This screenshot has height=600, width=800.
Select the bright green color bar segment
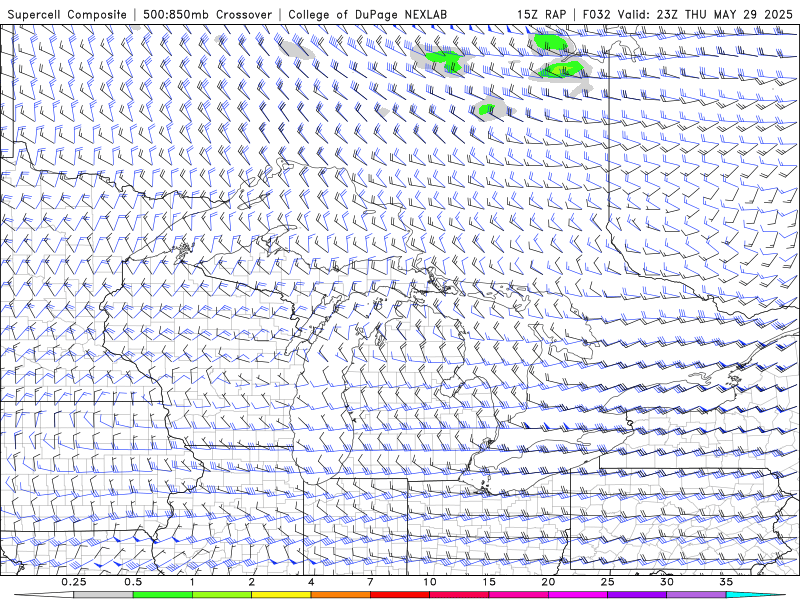point(163,595)
